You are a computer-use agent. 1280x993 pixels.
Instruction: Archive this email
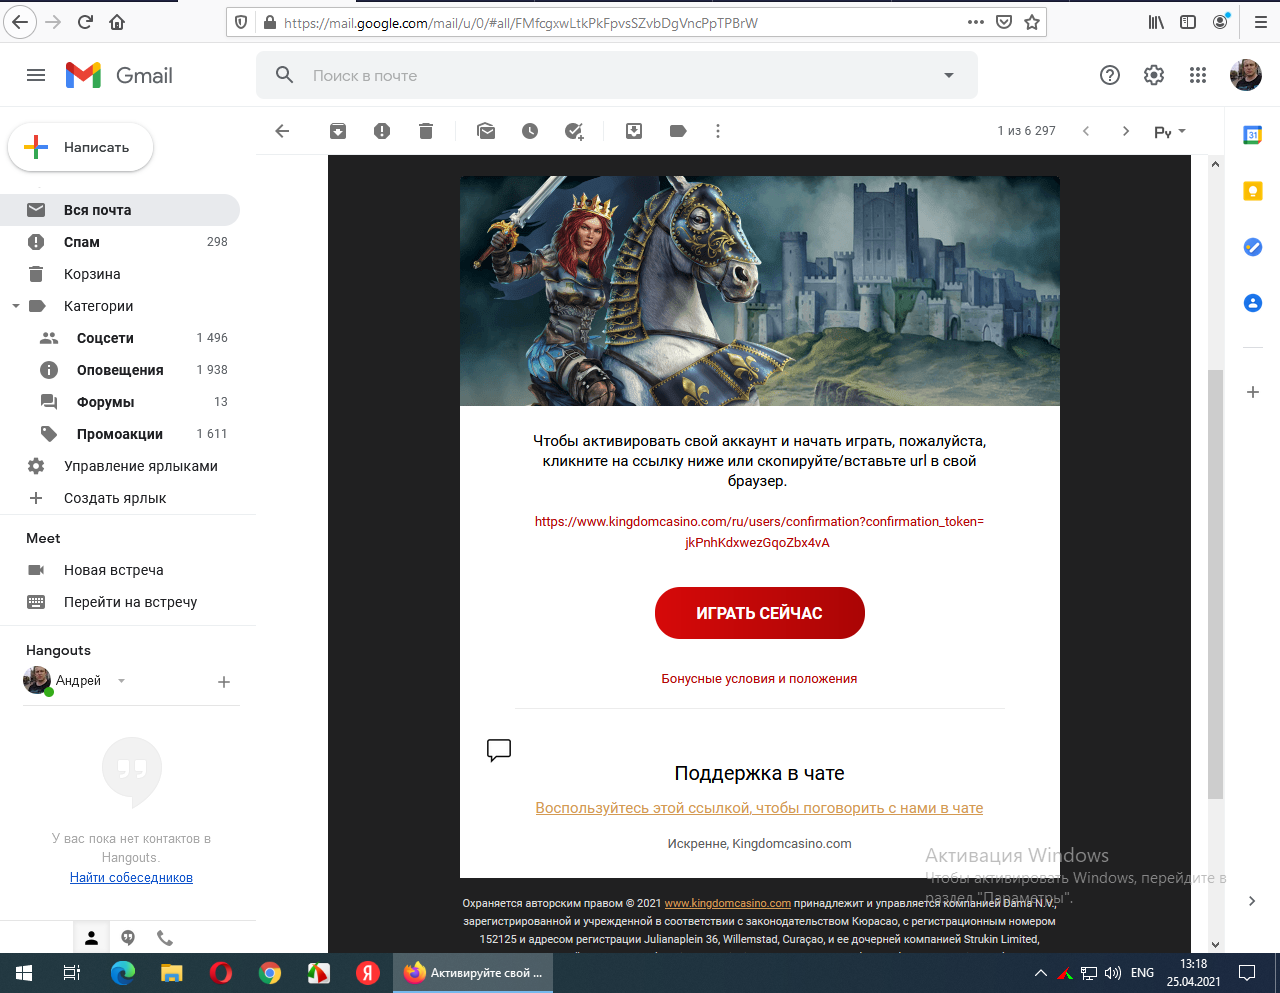[x=338, y=131]
